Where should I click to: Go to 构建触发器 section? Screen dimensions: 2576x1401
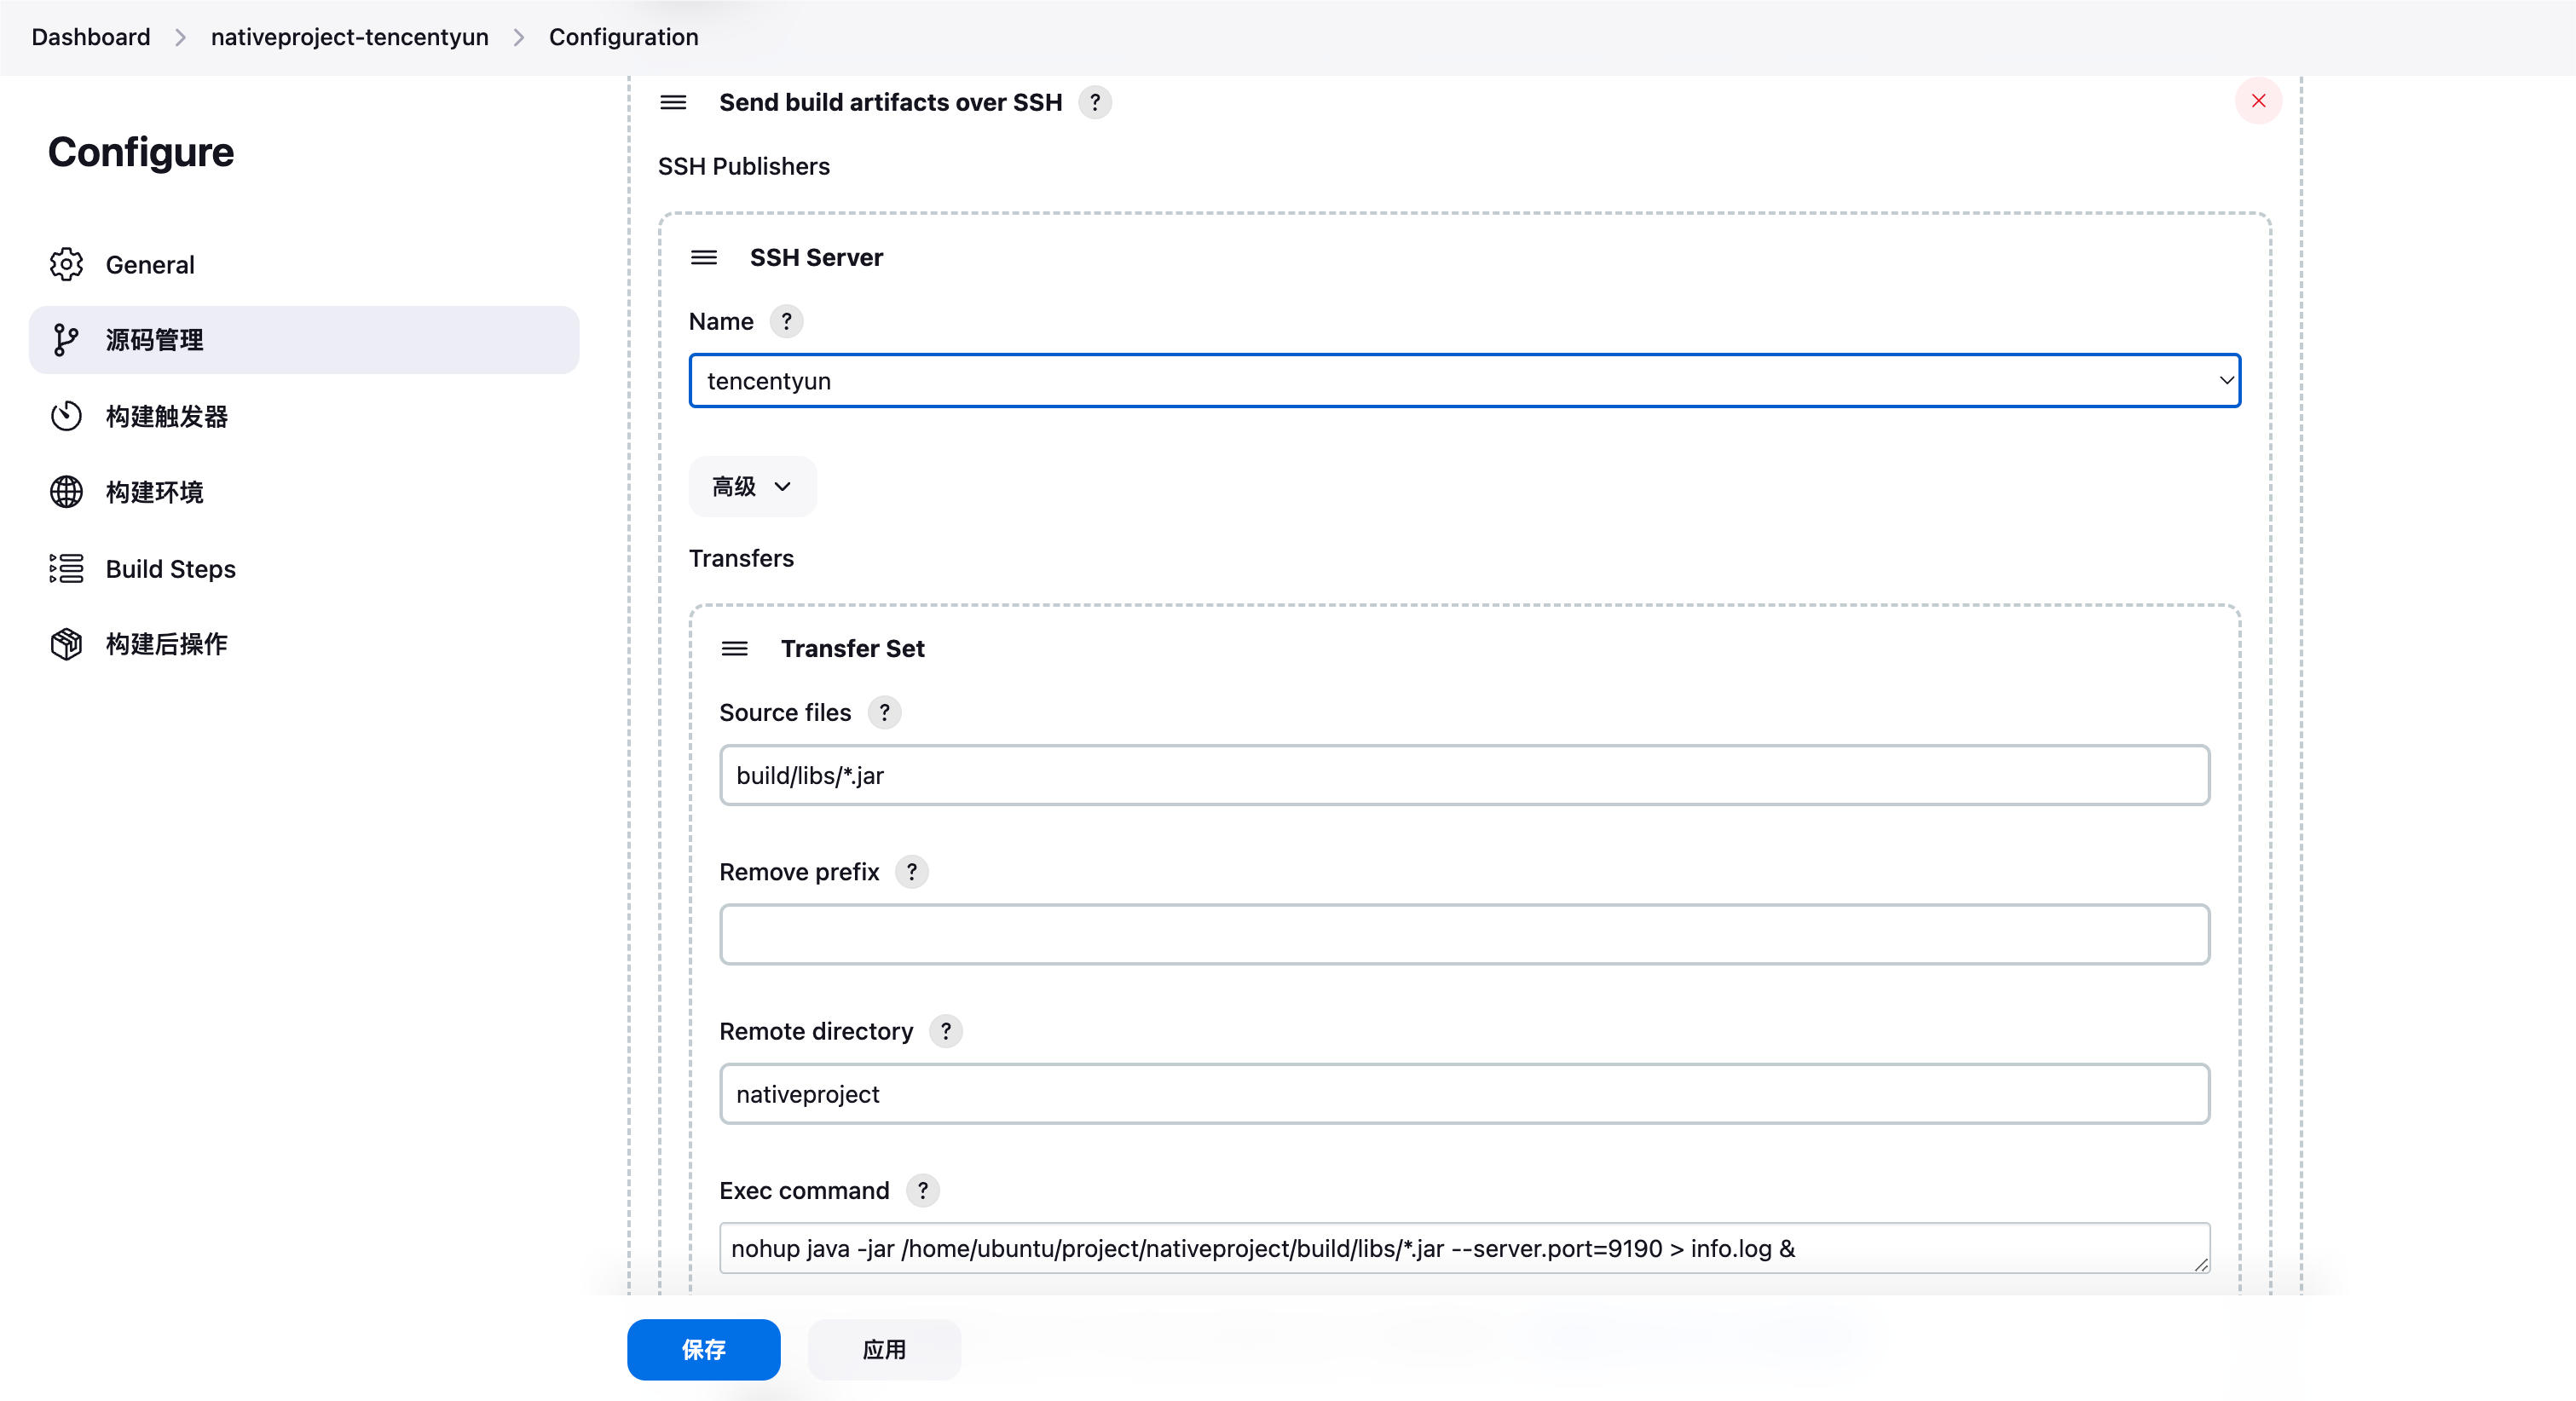point(304,416)
